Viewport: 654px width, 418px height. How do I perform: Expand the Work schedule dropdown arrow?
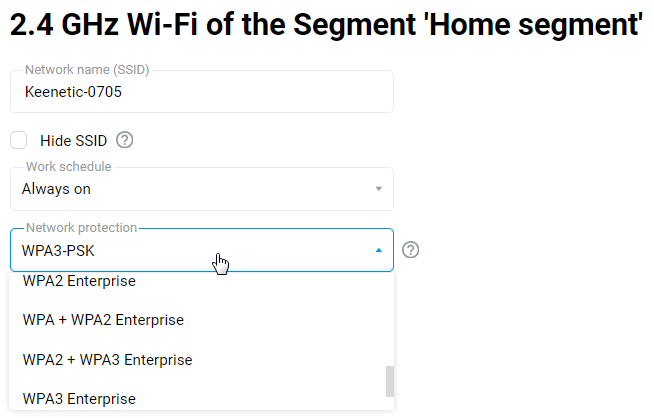pyautogui.click(x=378, y=189)
